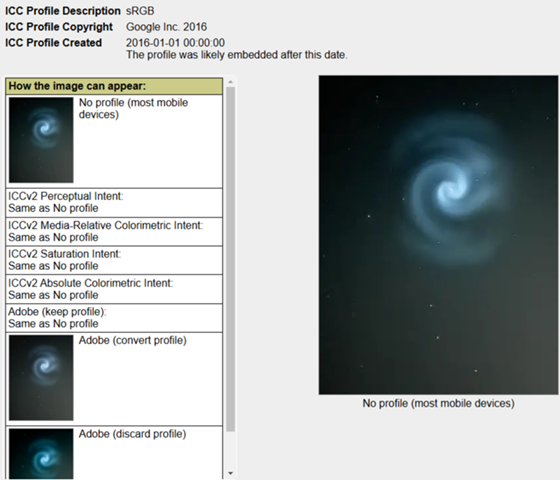The width and height of the screenshot is (560, 480).
Task: Select the ICCv2 Perceptual Intent row
Action: (114, 202)
